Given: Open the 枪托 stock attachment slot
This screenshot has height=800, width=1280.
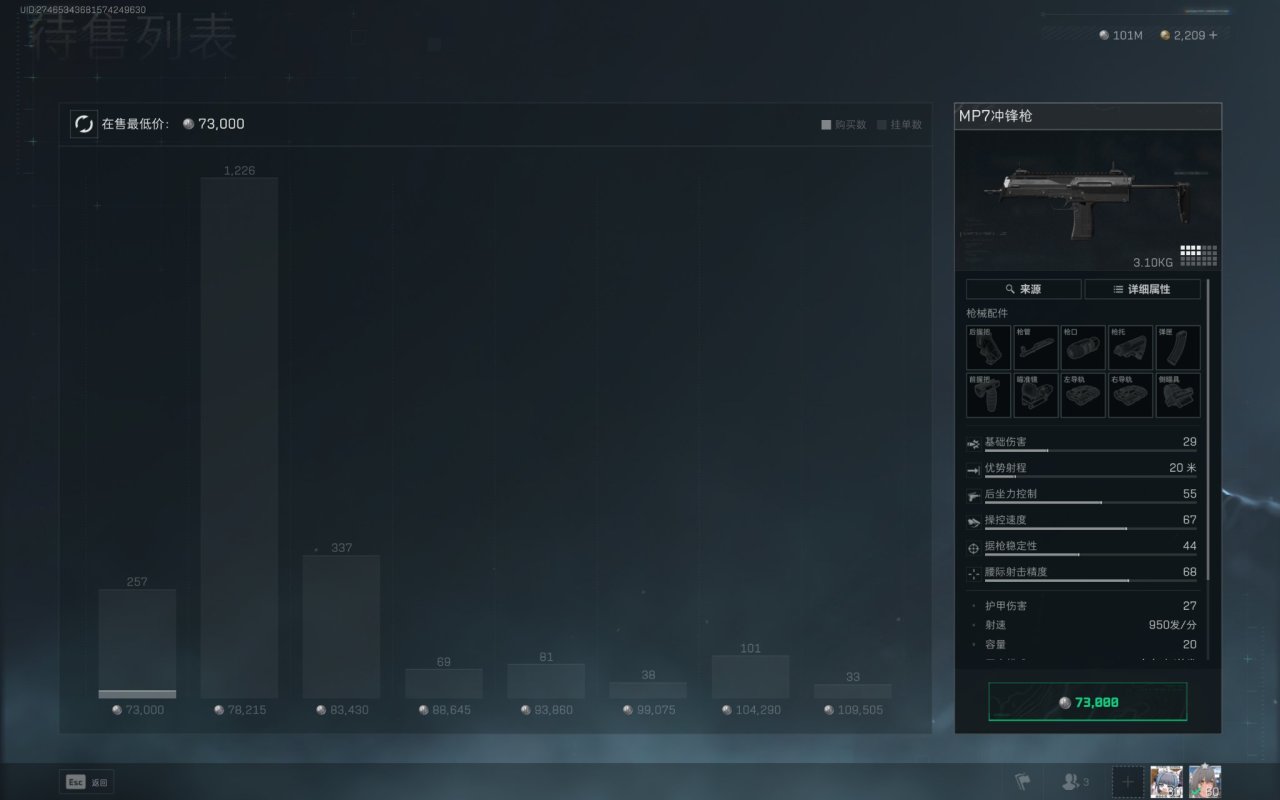Looking at the screenshot, I should pyautogui.click(x=1131, y=348).
